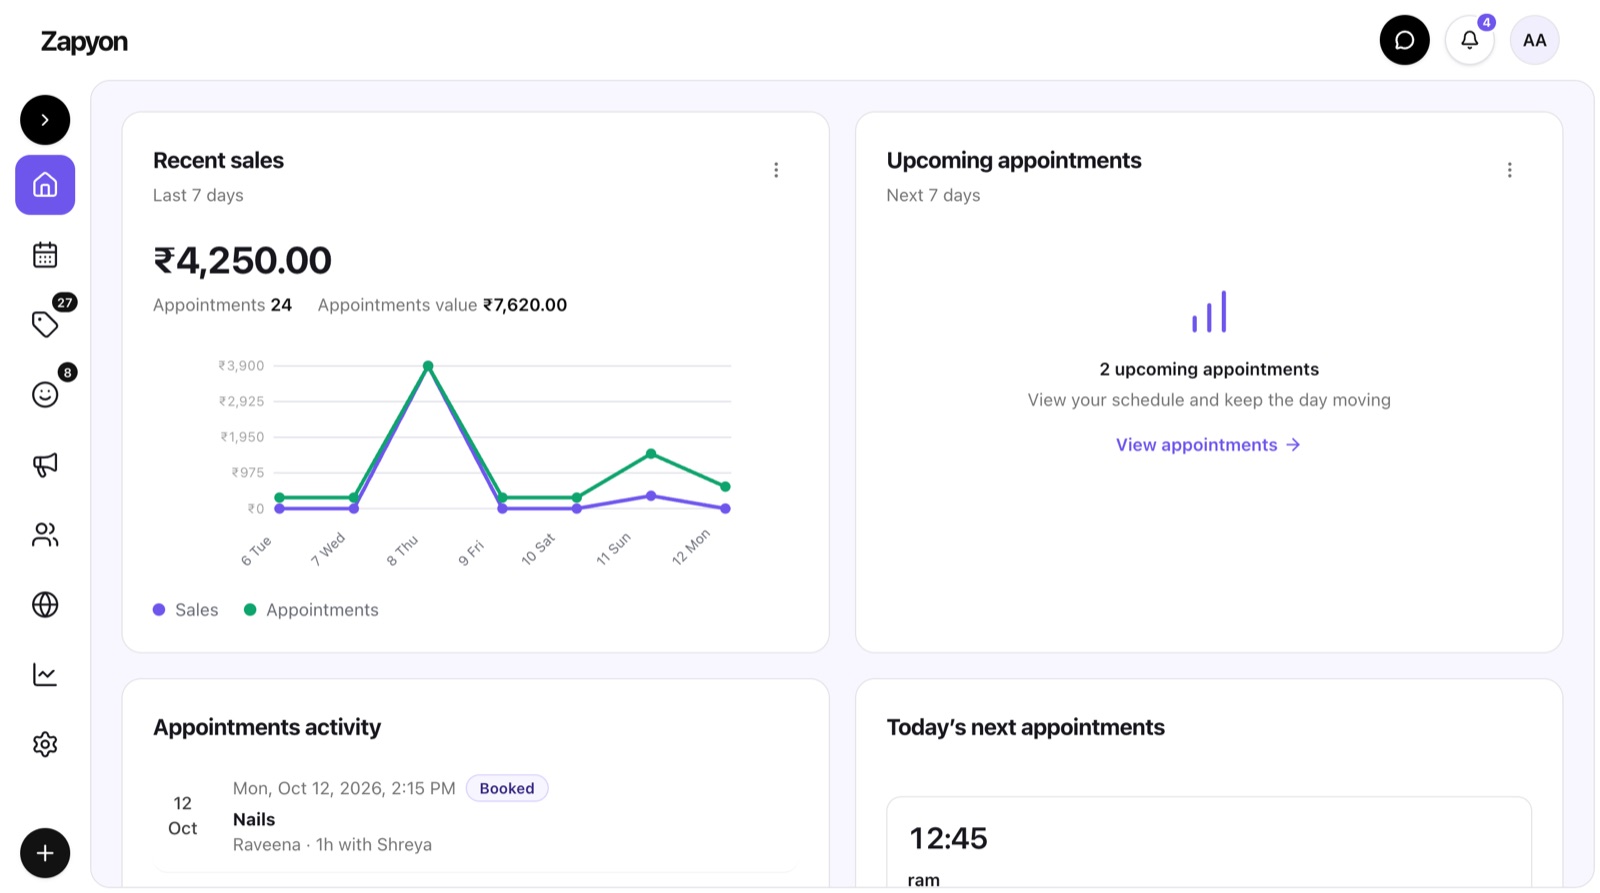
Task: Expand the sidebar with the arrow button
Action: (45, 120)
